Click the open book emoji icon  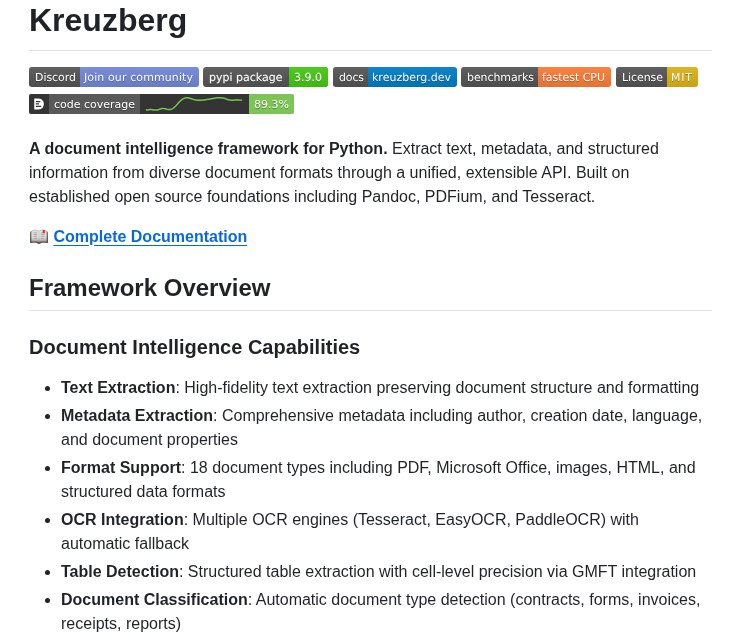point(39,236)
